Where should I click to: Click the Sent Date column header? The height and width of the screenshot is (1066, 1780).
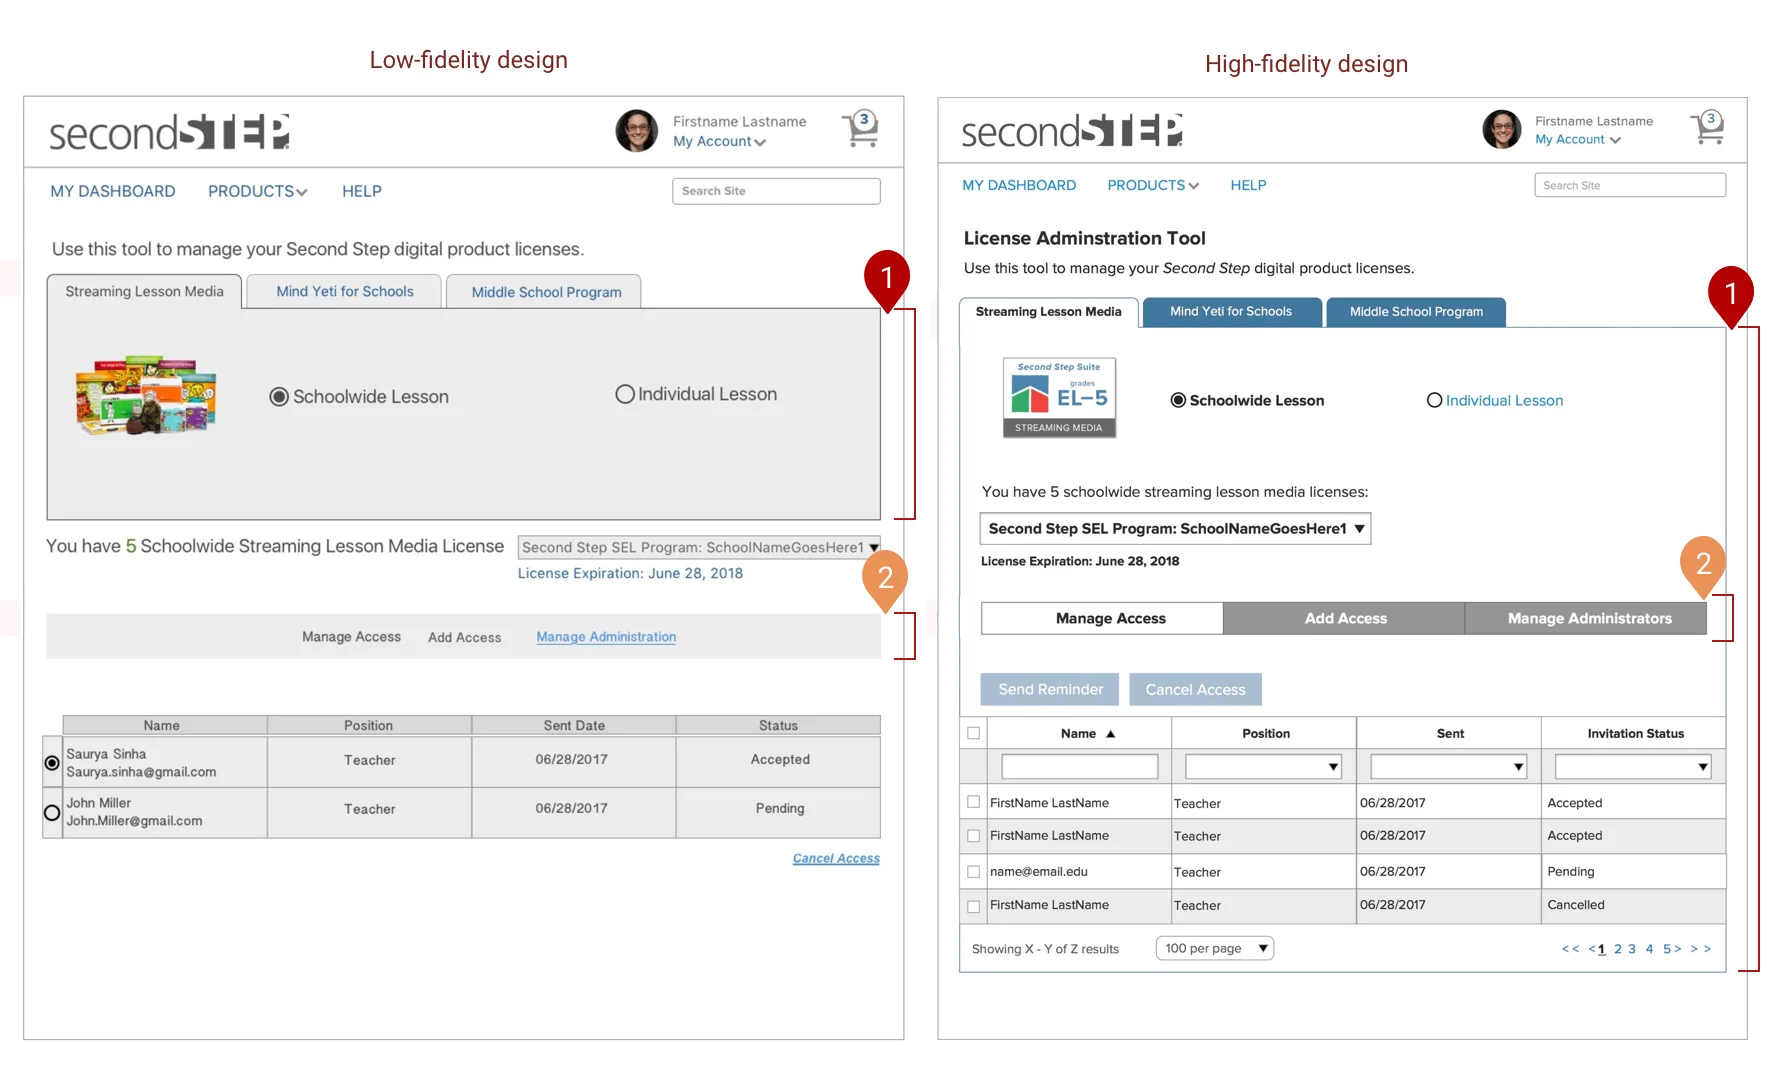(x=574, y=725)
